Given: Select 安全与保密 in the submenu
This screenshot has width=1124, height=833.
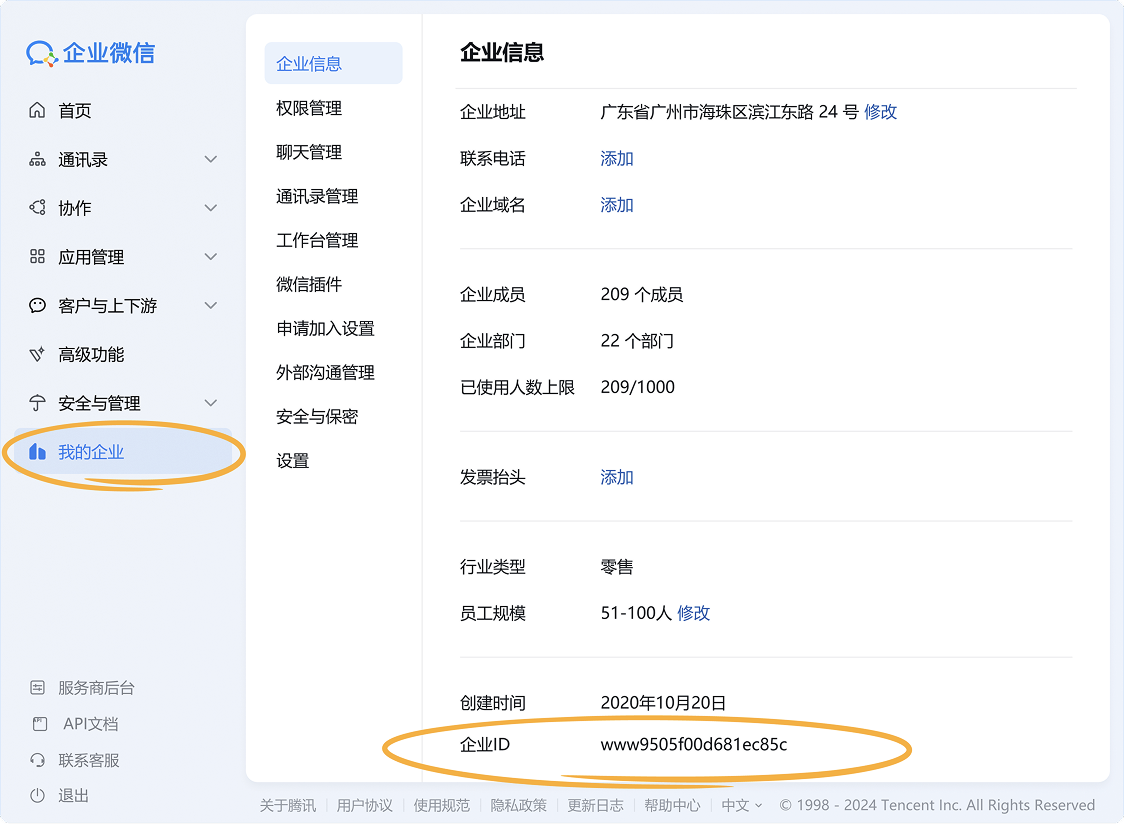Looking at the screenshot, I should pyautogui.click(x=317, y=416).
